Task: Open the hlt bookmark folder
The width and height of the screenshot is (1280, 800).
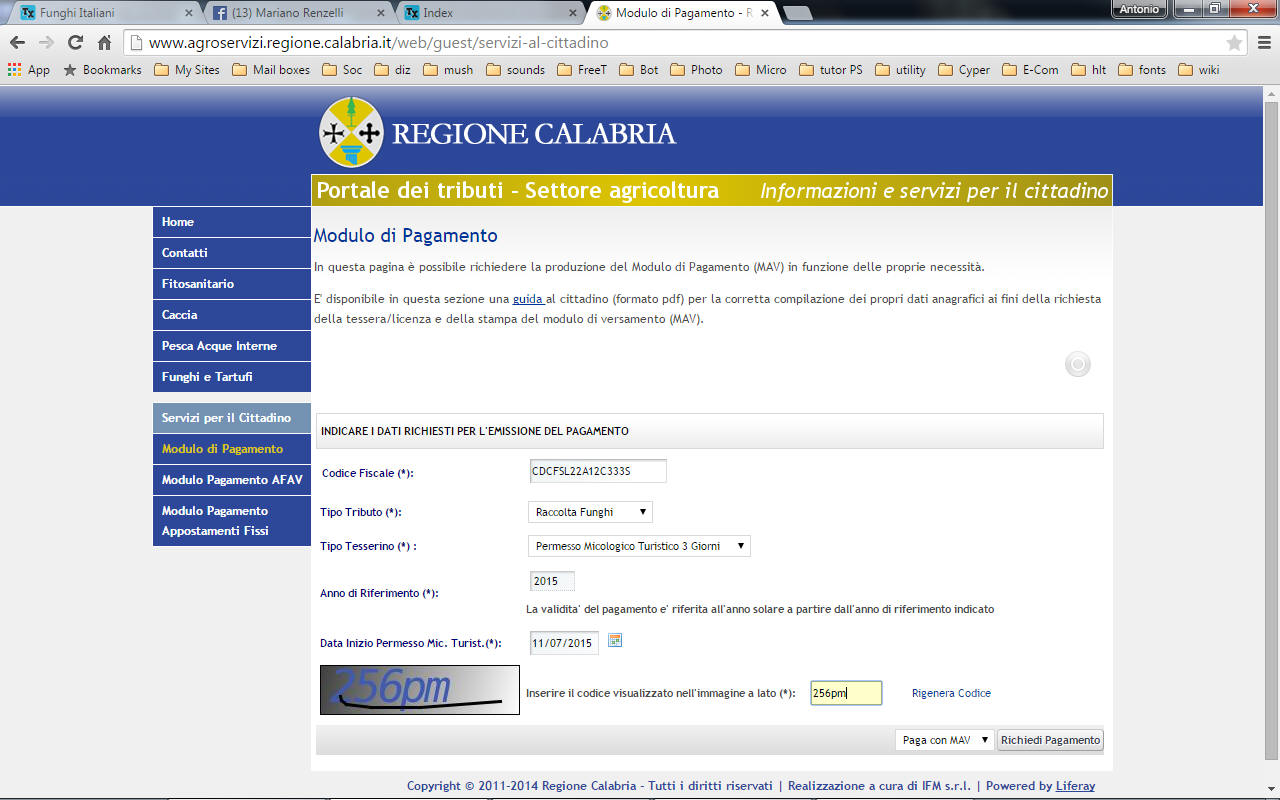Action: point(1088,70)
